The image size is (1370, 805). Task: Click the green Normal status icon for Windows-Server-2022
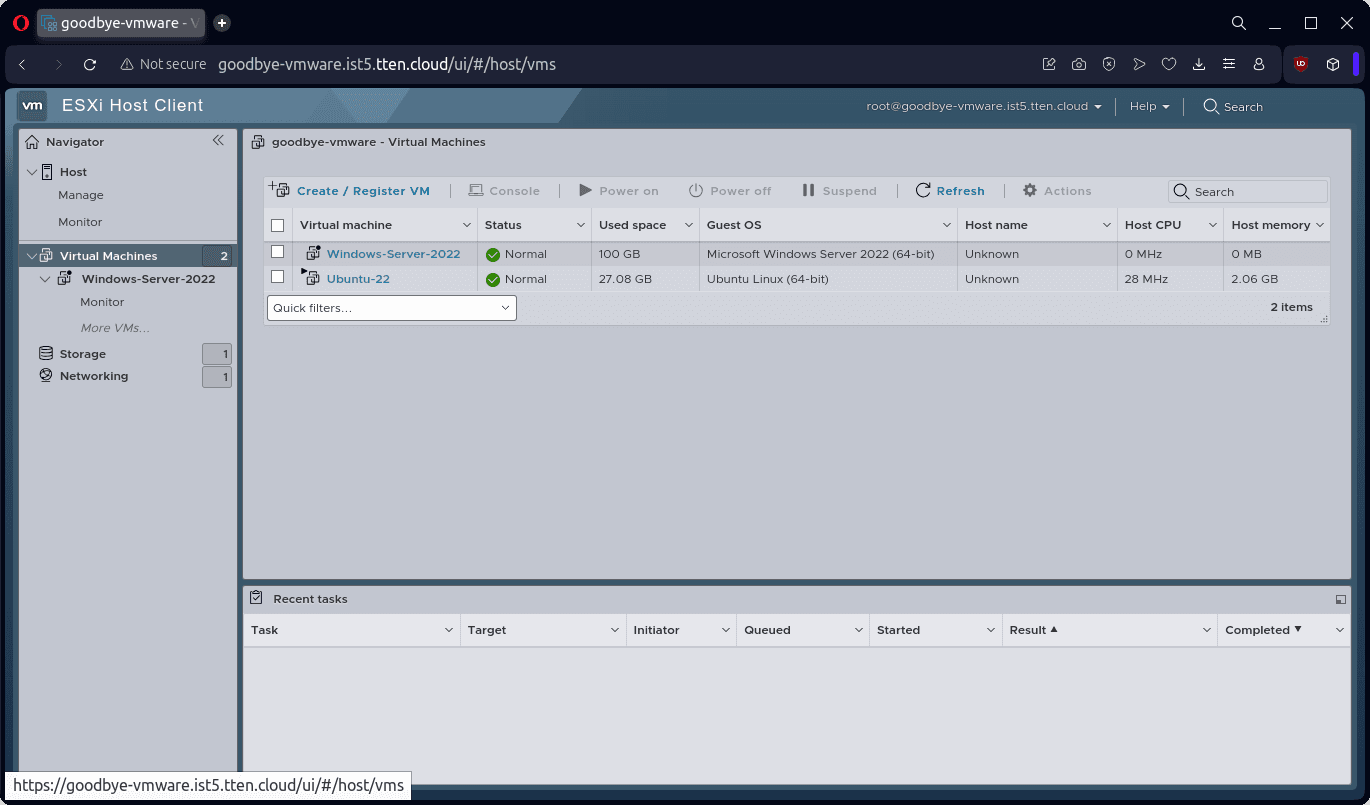point(492,255)
